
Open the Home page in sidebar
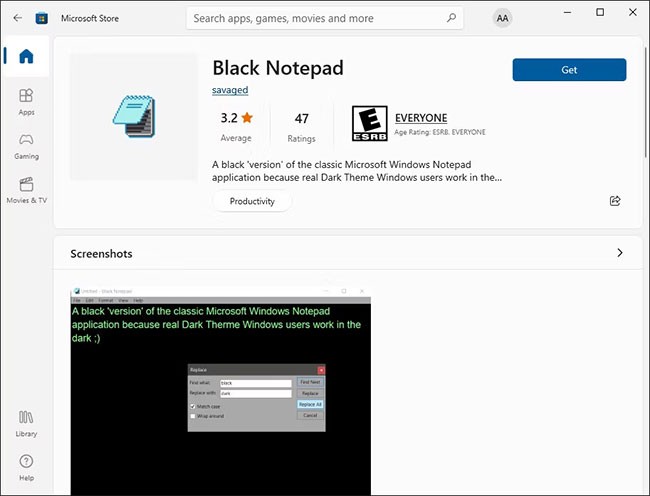point(26,56)
